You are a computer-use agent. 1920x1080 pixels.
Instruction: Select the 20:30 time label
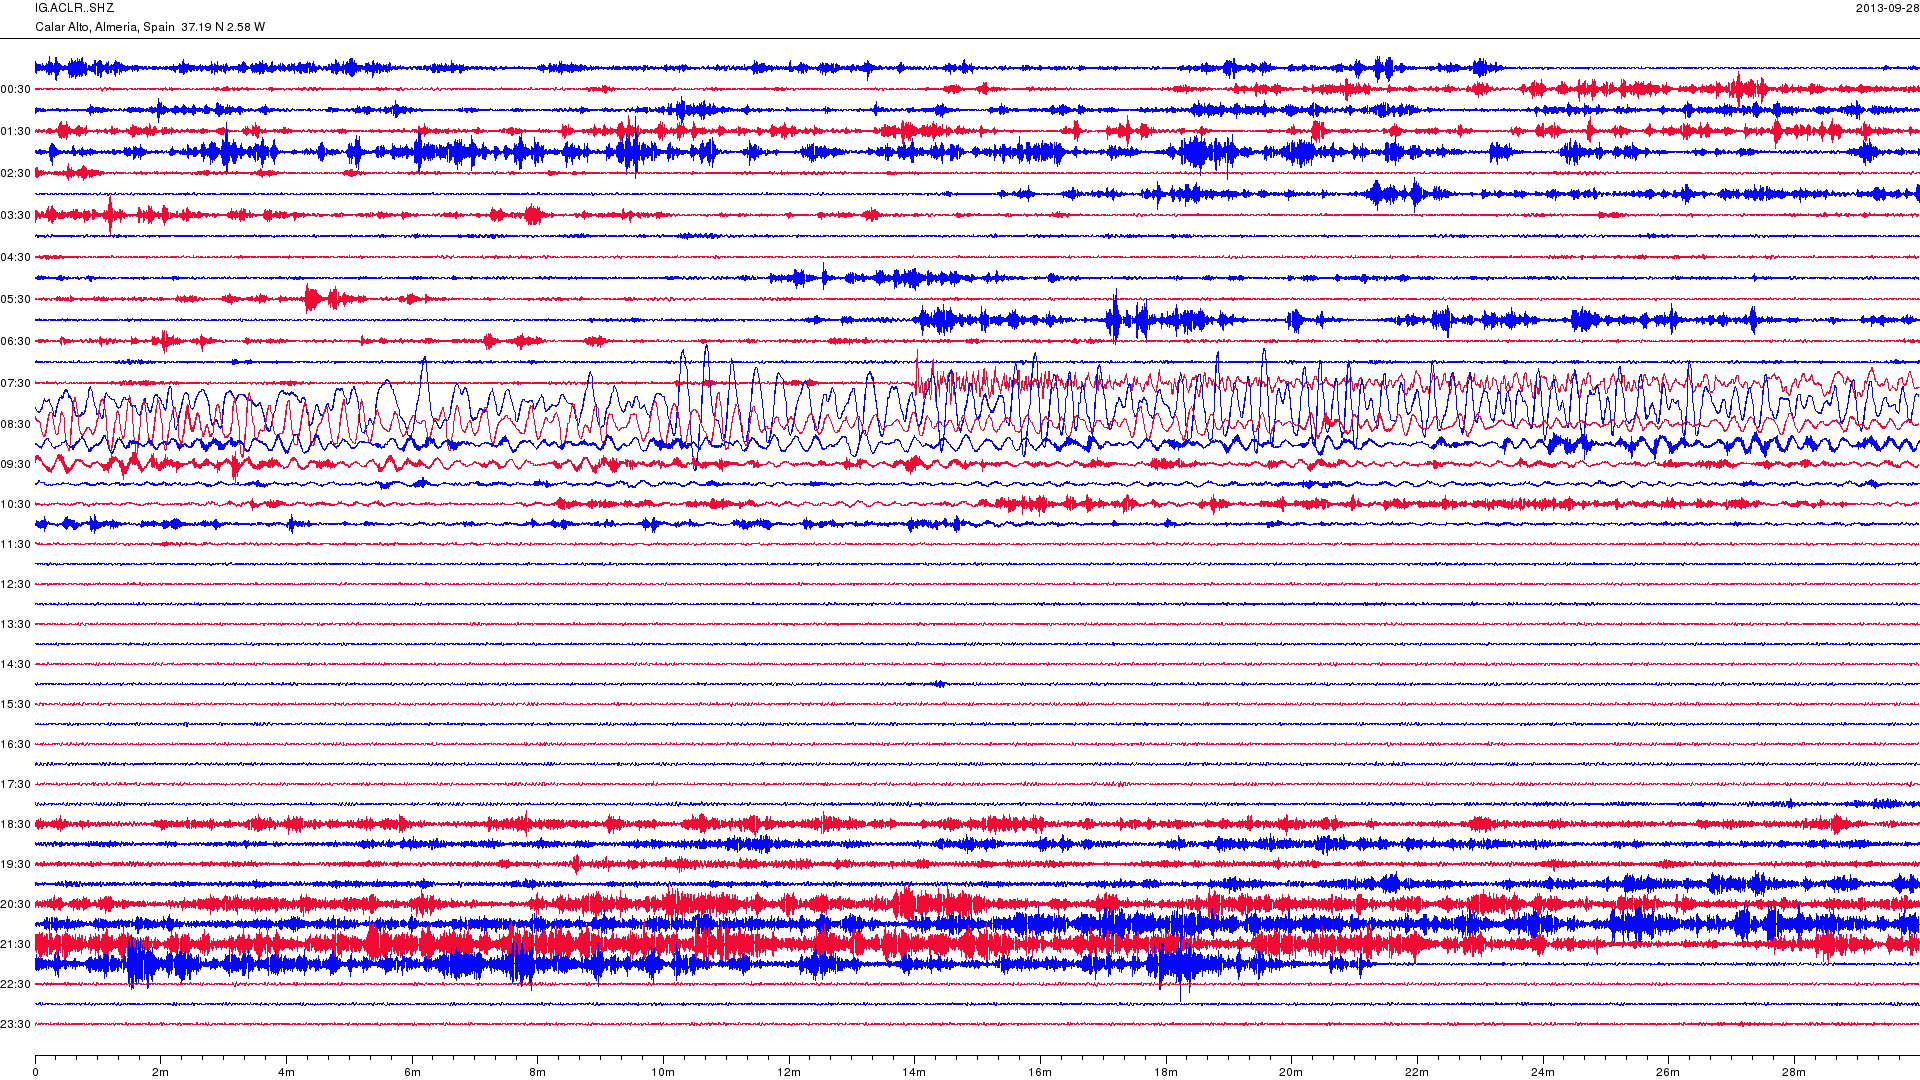[x=16, y=905]
